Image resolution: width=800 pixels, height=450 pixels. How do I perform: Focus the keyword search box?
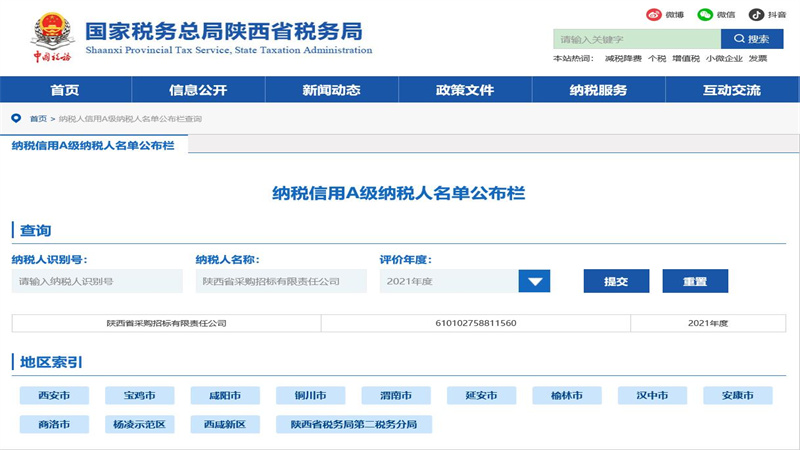click(x=636, y=39)
